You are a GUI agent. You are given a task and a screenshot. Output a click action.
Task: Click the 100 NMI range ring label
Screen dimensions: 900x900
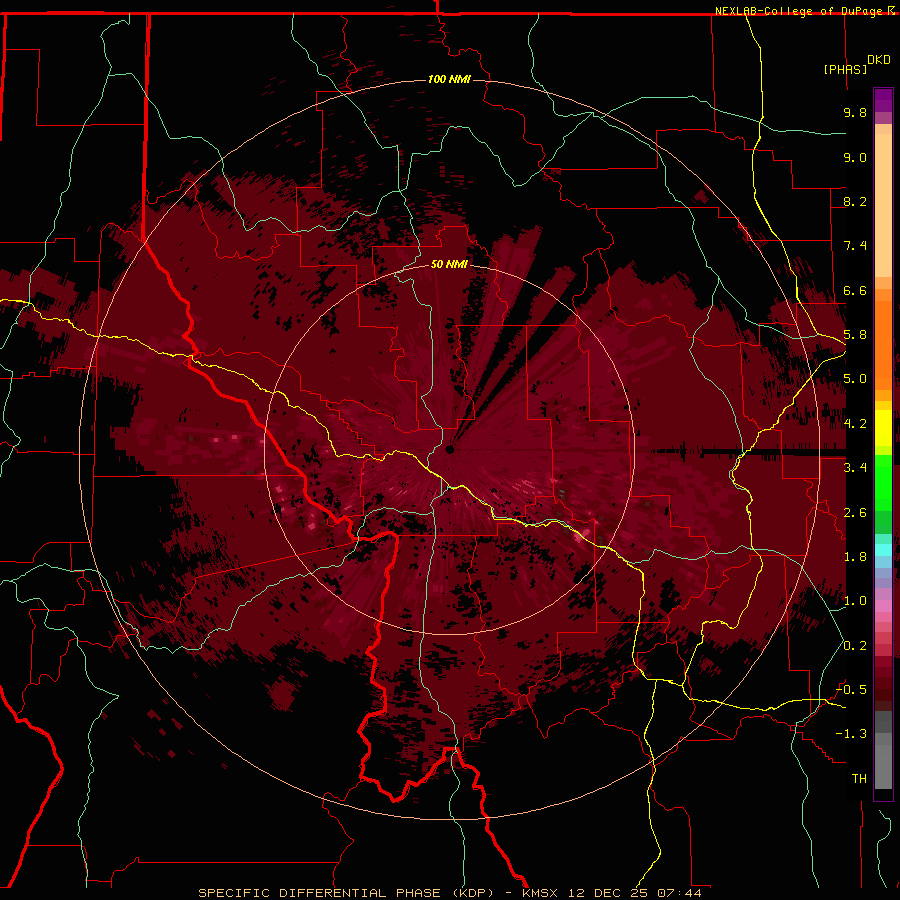coord(449,79)
